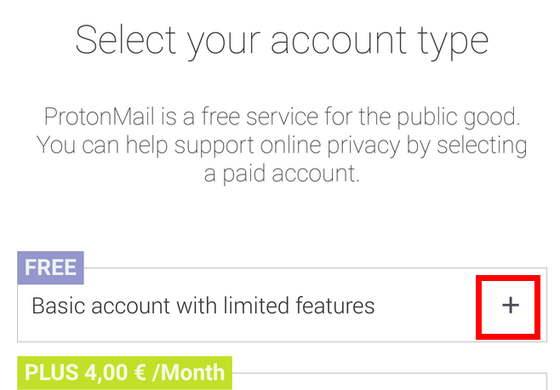Click the '4,00 €' price in PLUS badge

[115, 372]
